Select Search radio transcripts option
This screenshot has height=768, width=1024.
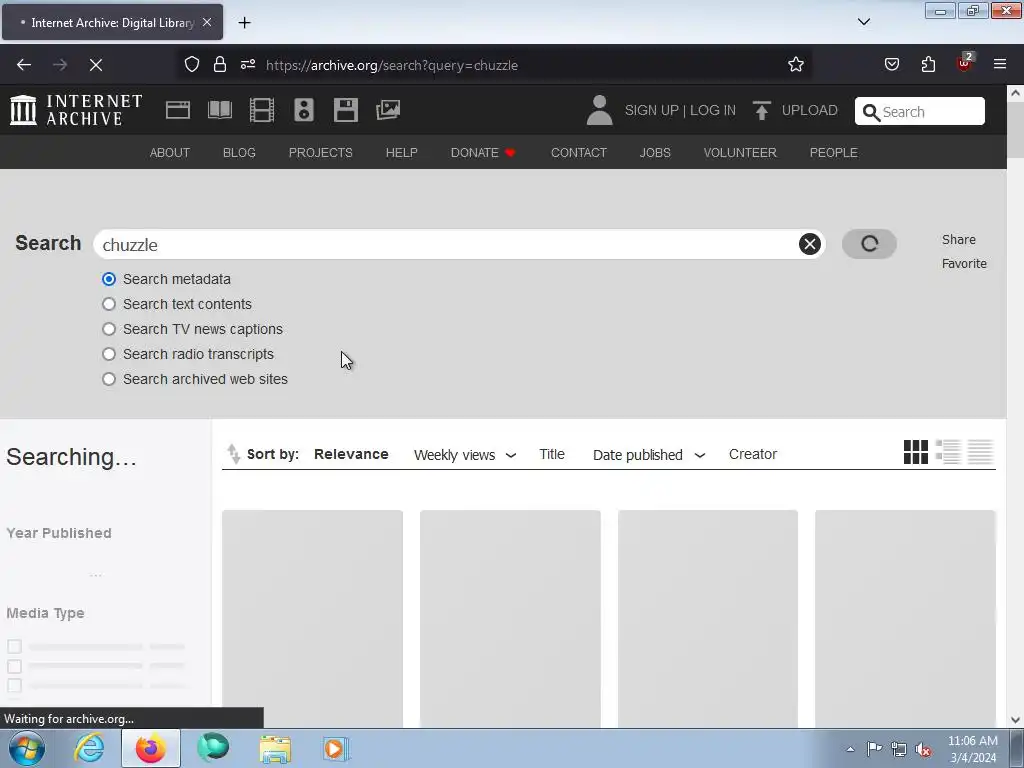(109, 354)
